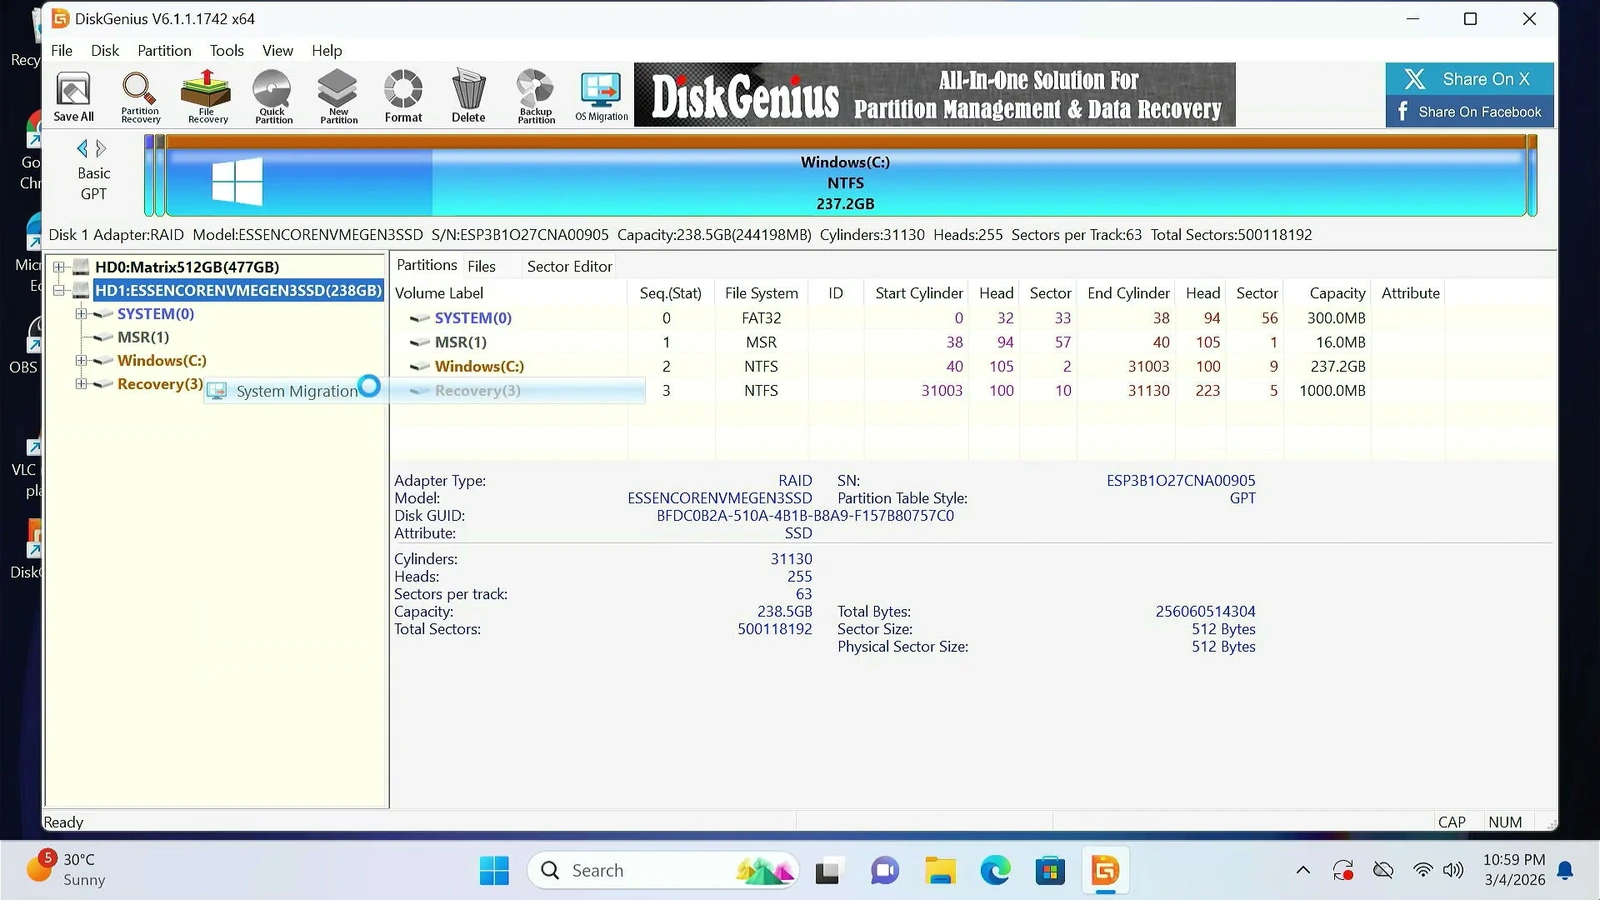
Task: Click the File System column header
Action: pyautogui.click(x=761, y=293)
